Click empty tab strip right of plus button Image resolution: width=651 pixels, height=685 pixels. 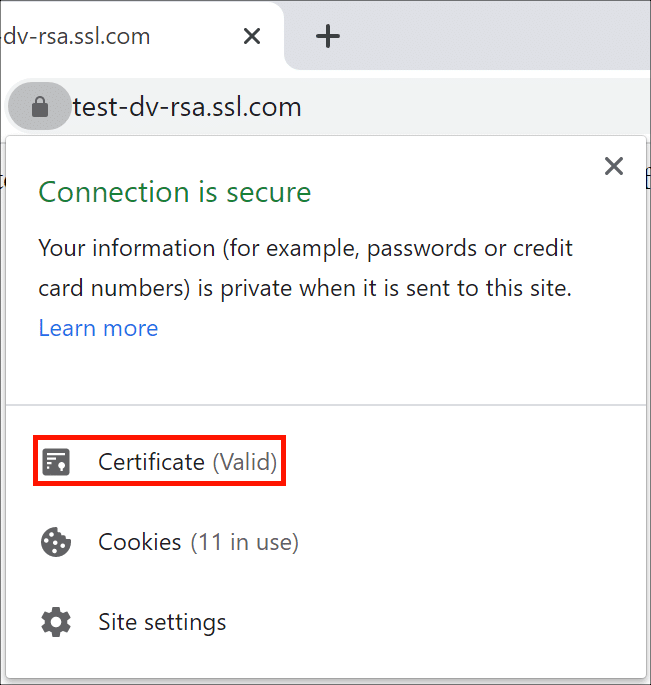point(500,37)
